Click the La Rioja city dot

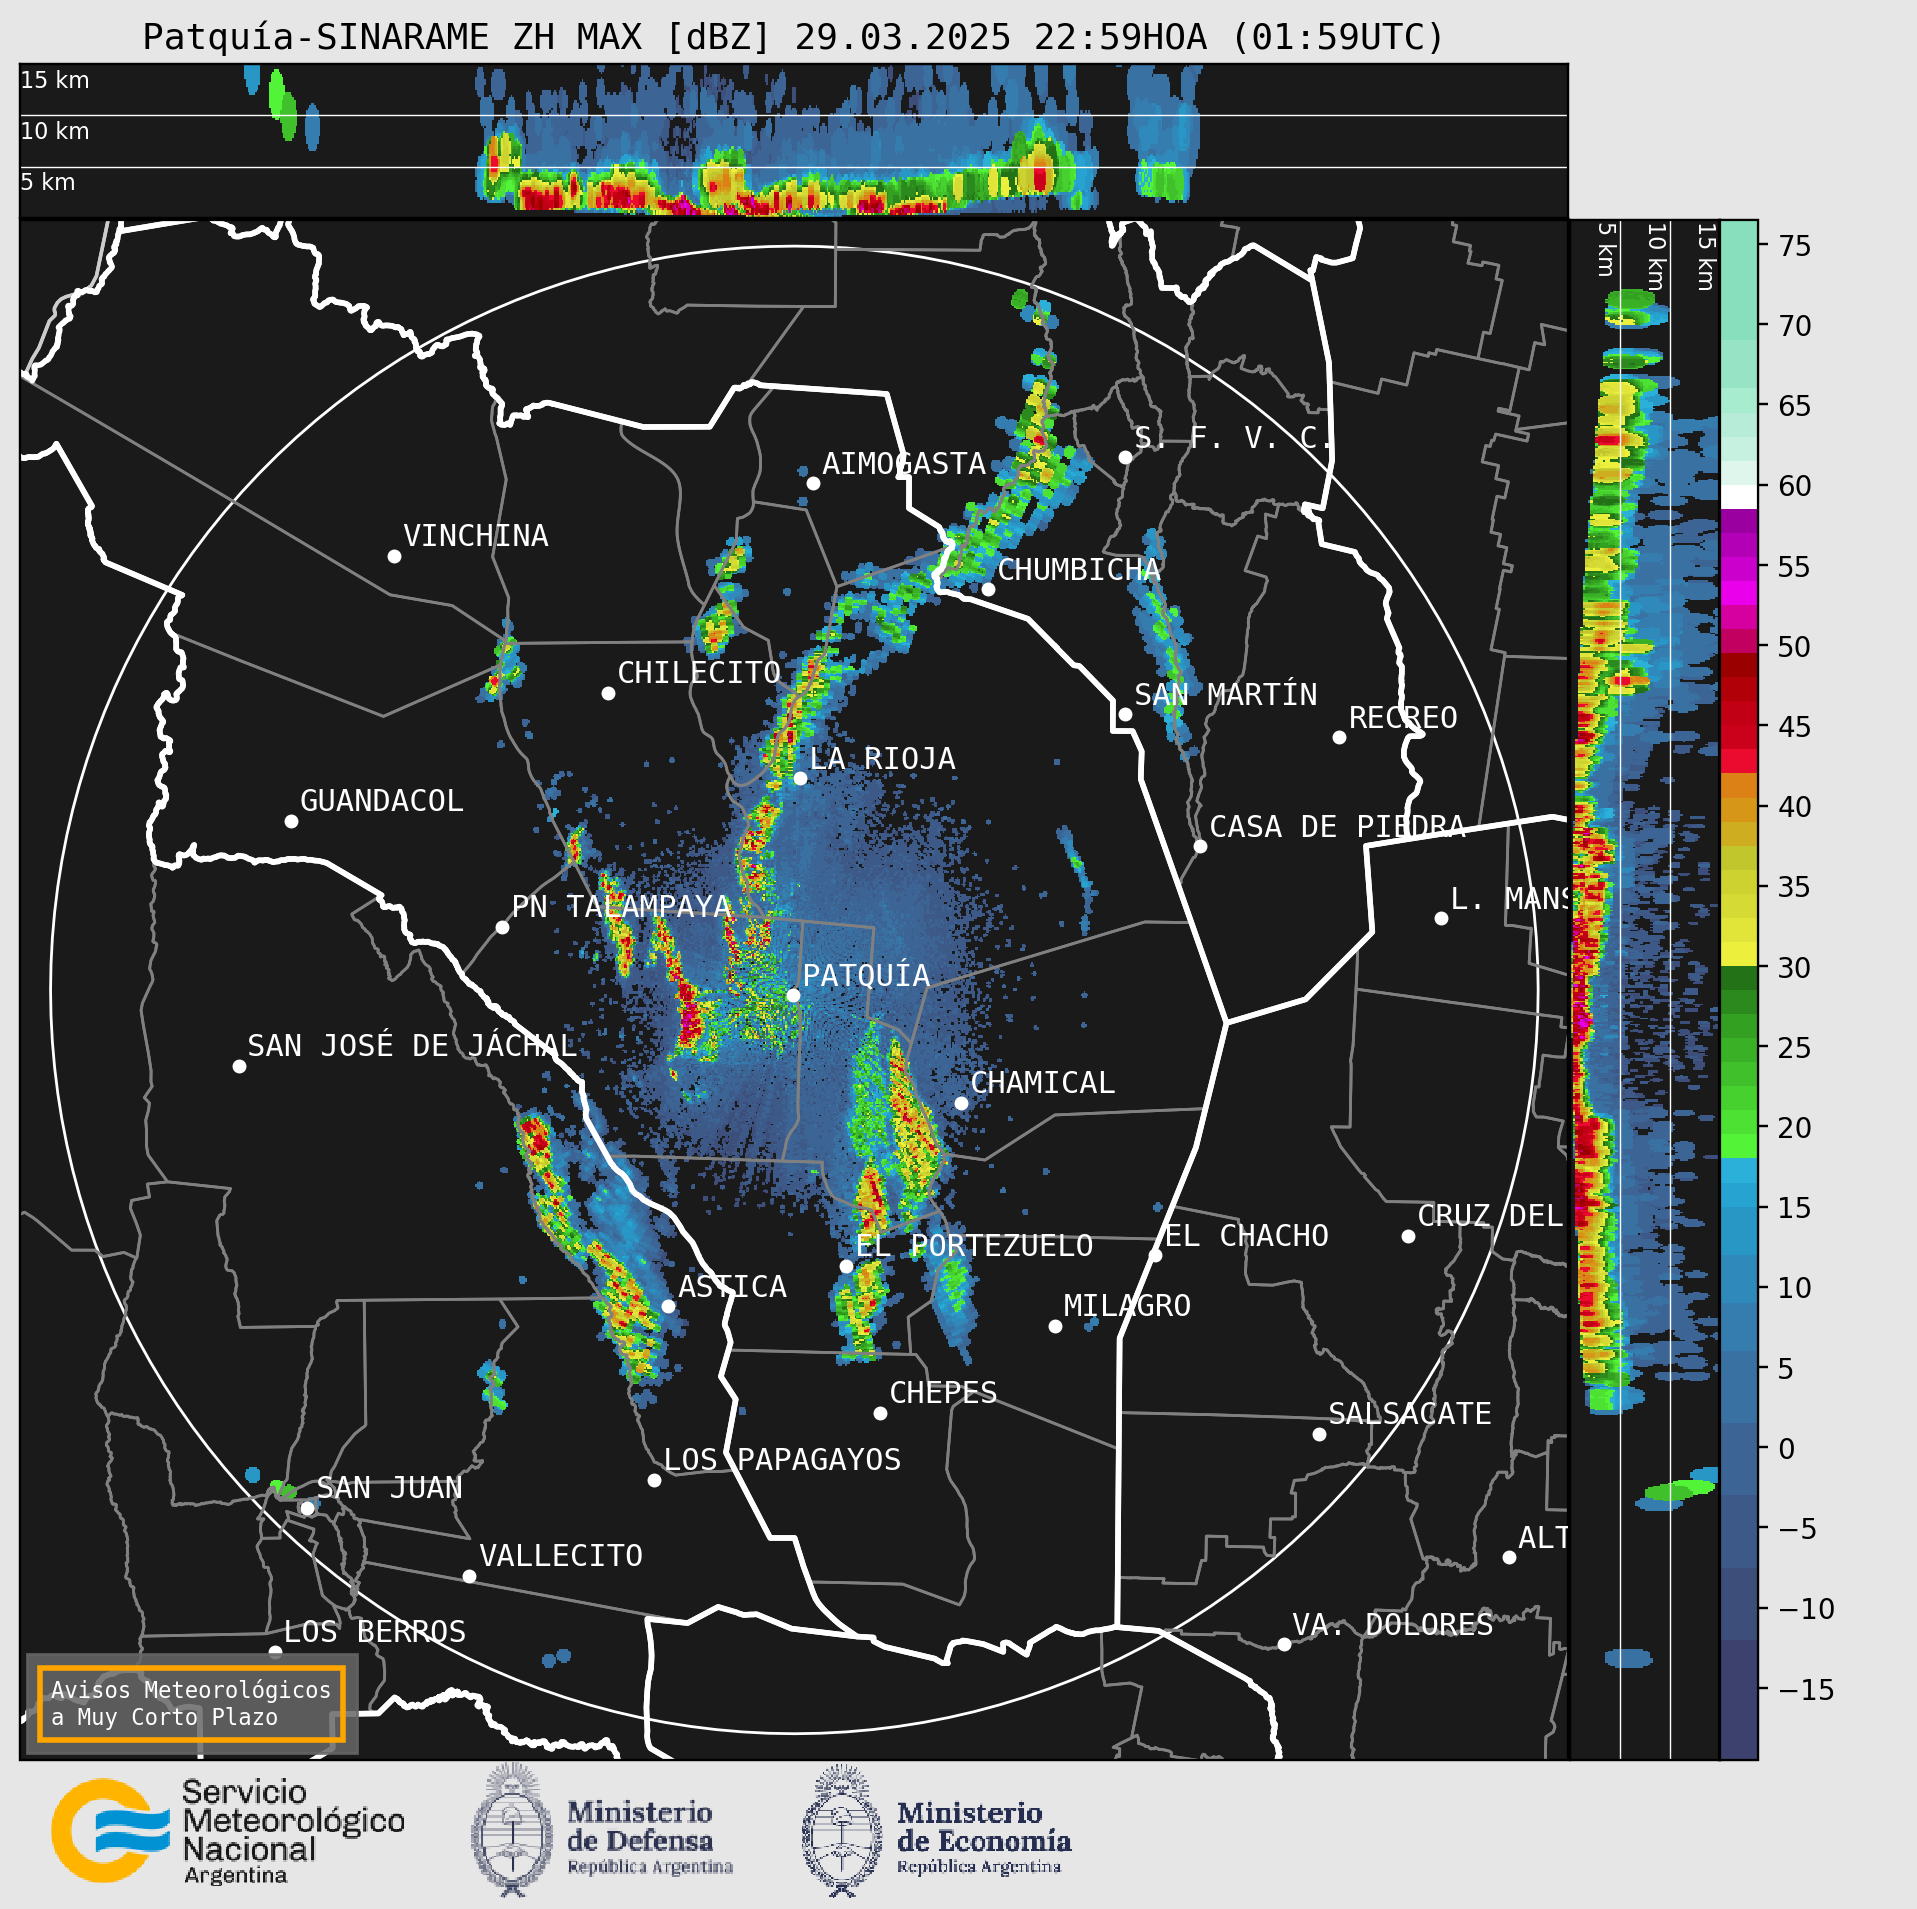point(800,778)
